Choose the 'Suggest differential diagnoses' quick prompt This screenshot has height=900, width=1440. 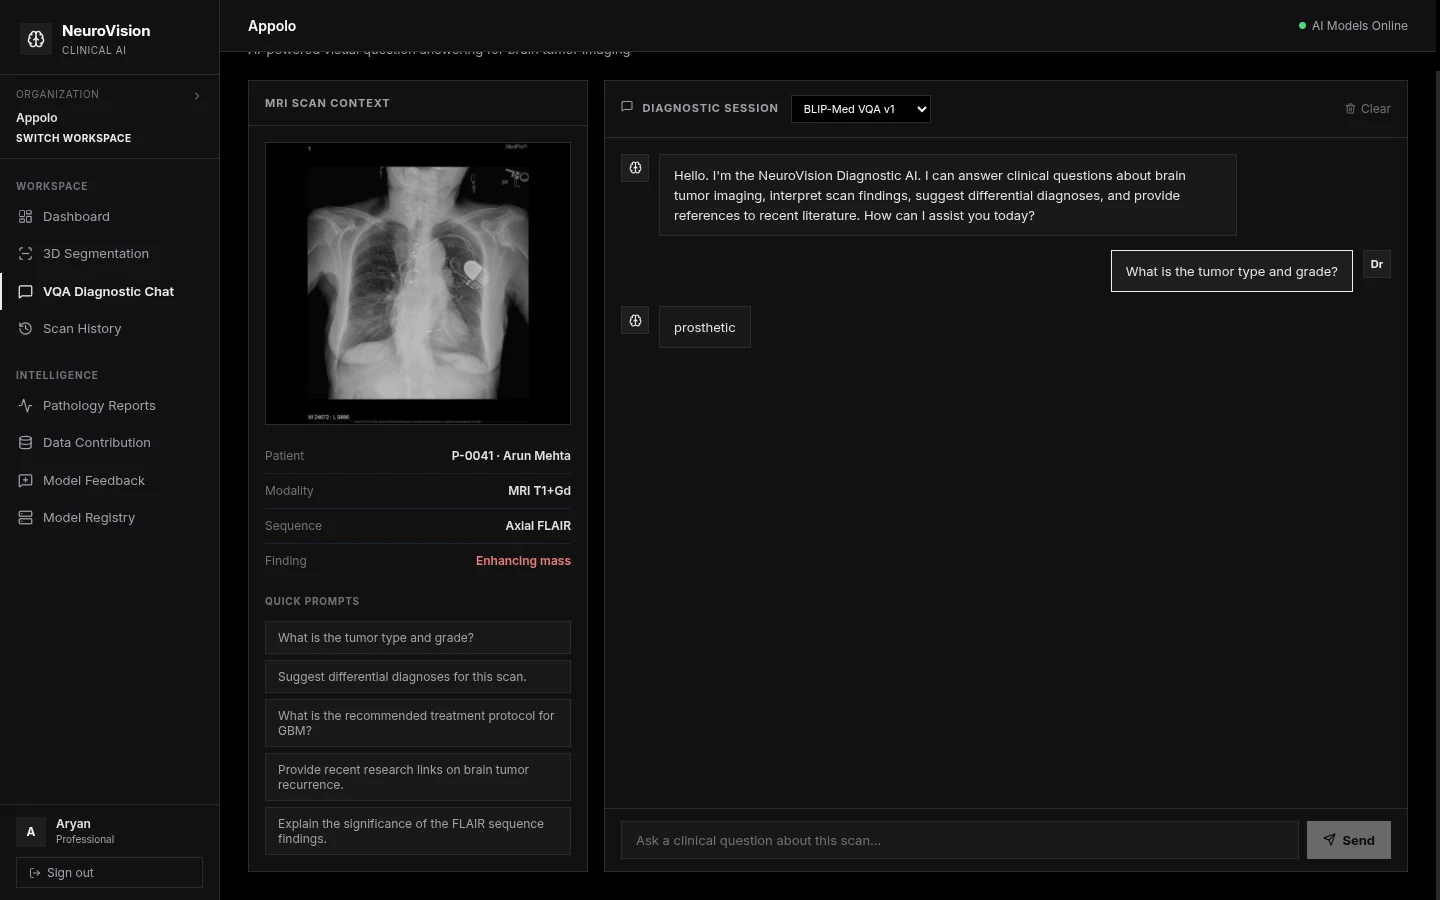[418, 677]
